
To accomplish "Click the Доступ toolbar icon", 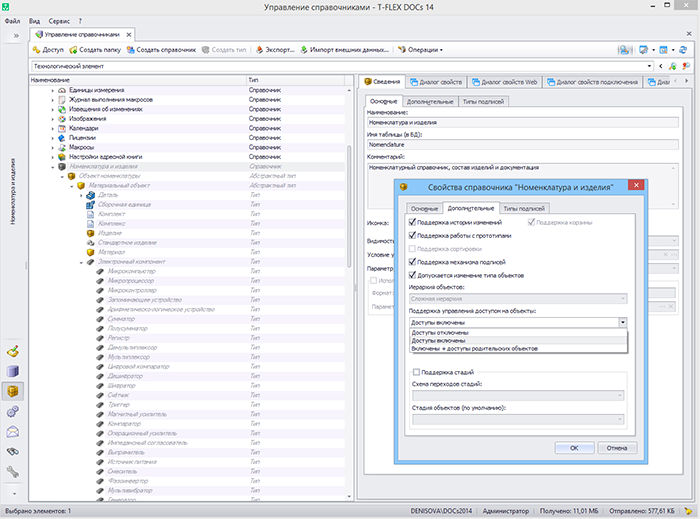I will [37, 49].
